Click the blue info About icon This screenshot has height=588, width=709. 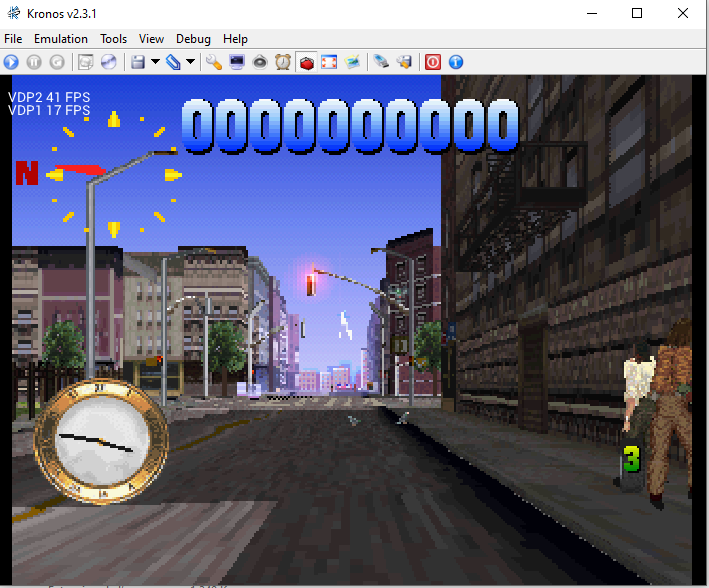[456, 62]
